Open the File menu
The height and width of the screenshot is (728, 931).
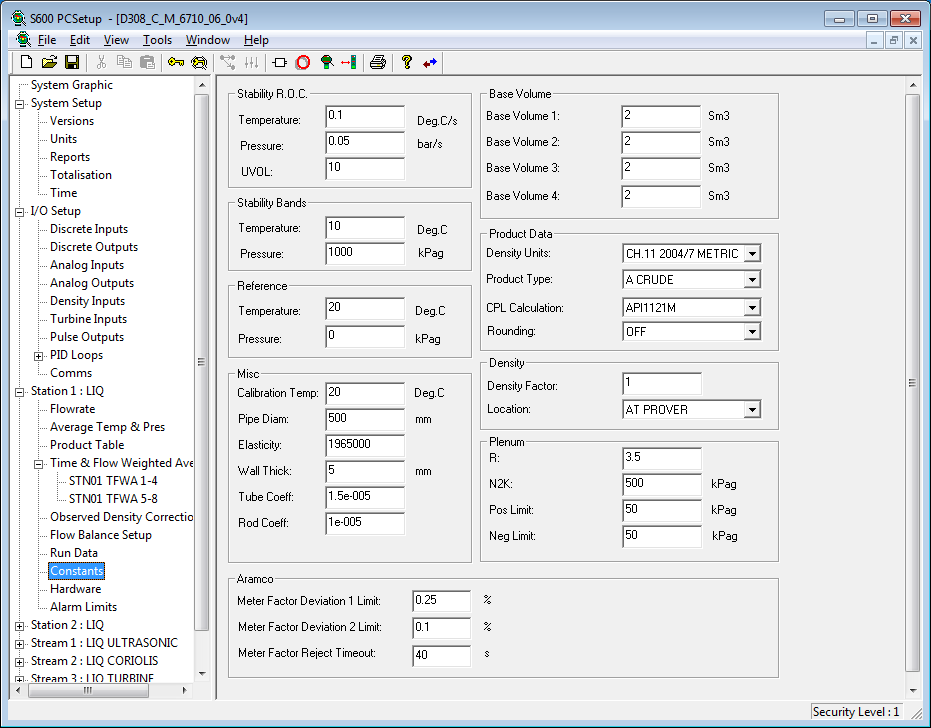[x=47, y=40]
